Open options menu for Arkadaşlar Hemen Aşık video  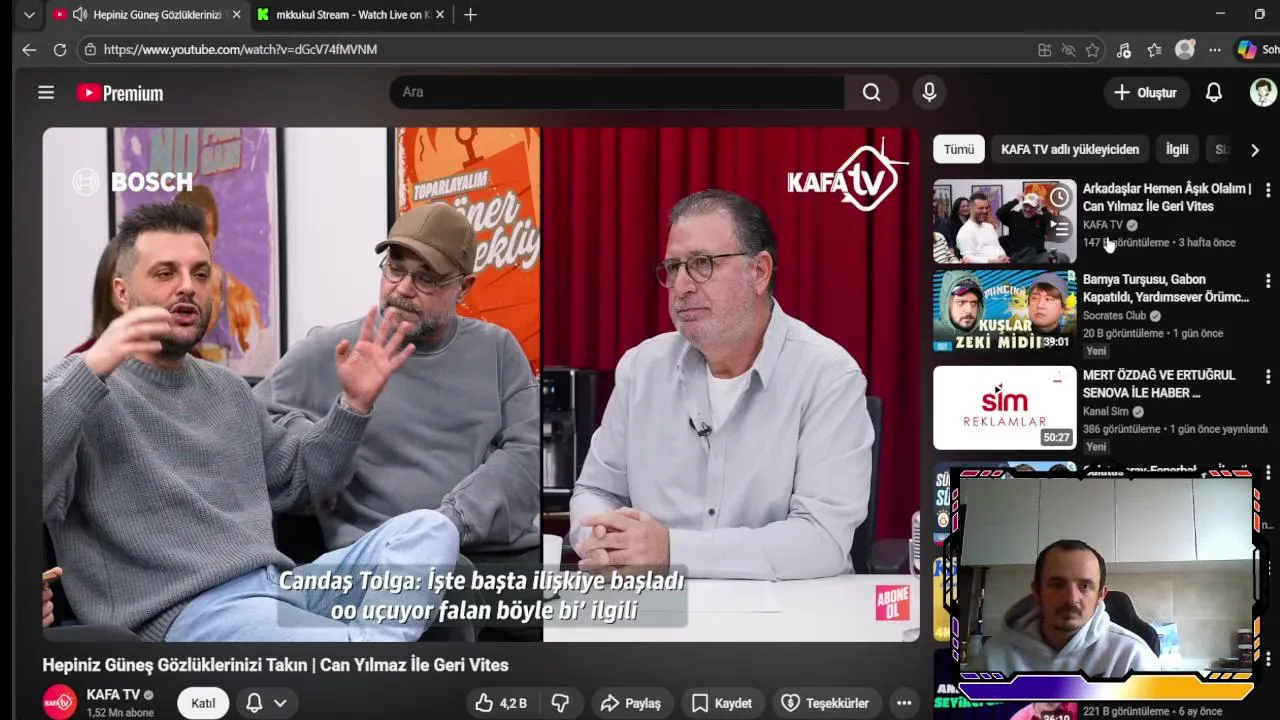[1268, 190]
